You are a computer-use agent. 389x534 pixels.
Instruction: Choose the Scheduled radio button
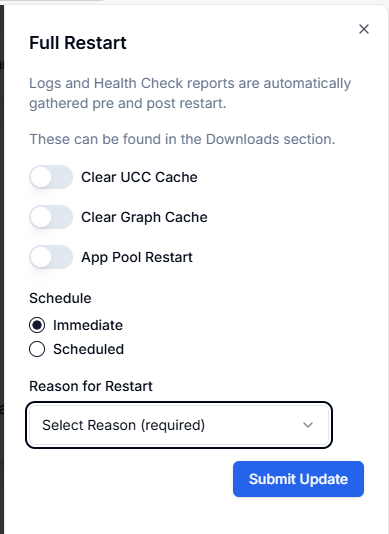pos(37,349)
